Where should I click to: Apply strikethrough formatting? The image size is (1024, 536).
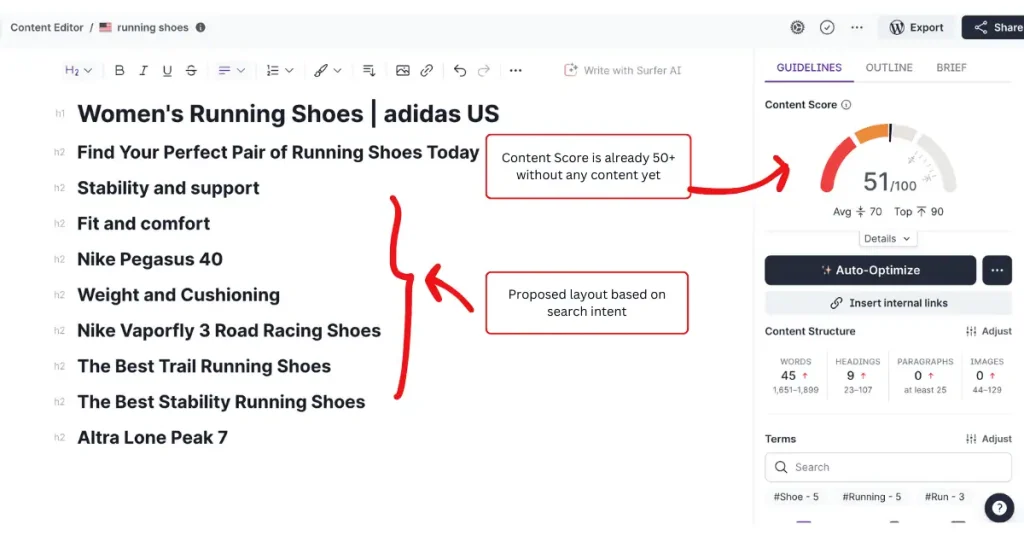(x=191, y=71)
